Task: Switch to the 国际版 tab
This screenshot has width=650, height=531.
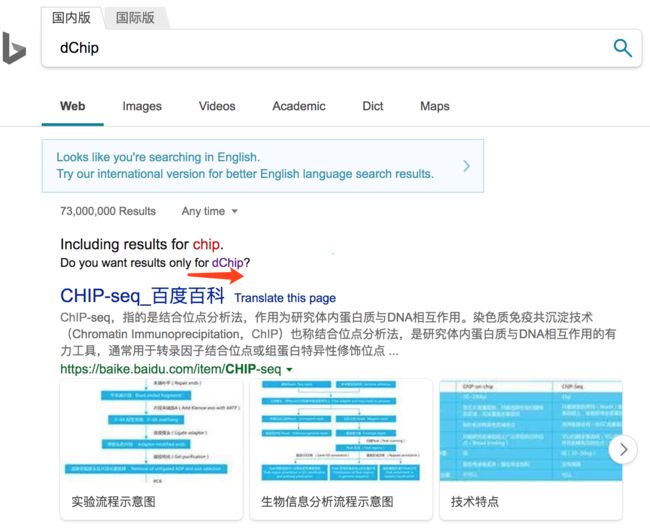Action: pyautogui.click(x=135, y=18)
